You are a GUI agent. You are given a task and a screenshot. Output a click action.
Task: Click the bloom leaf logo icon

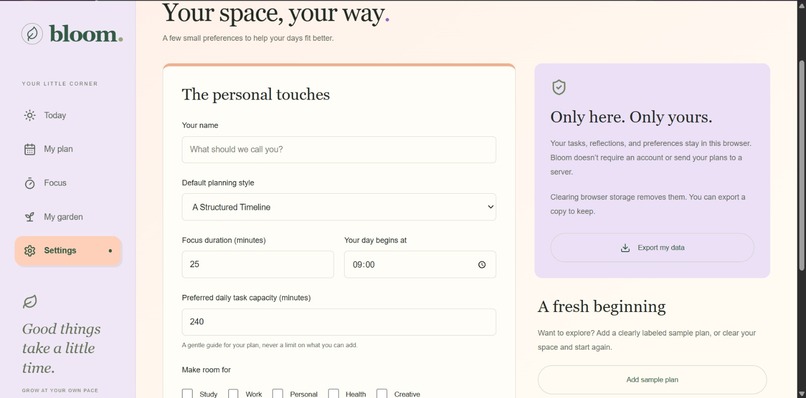coord(32,33)
